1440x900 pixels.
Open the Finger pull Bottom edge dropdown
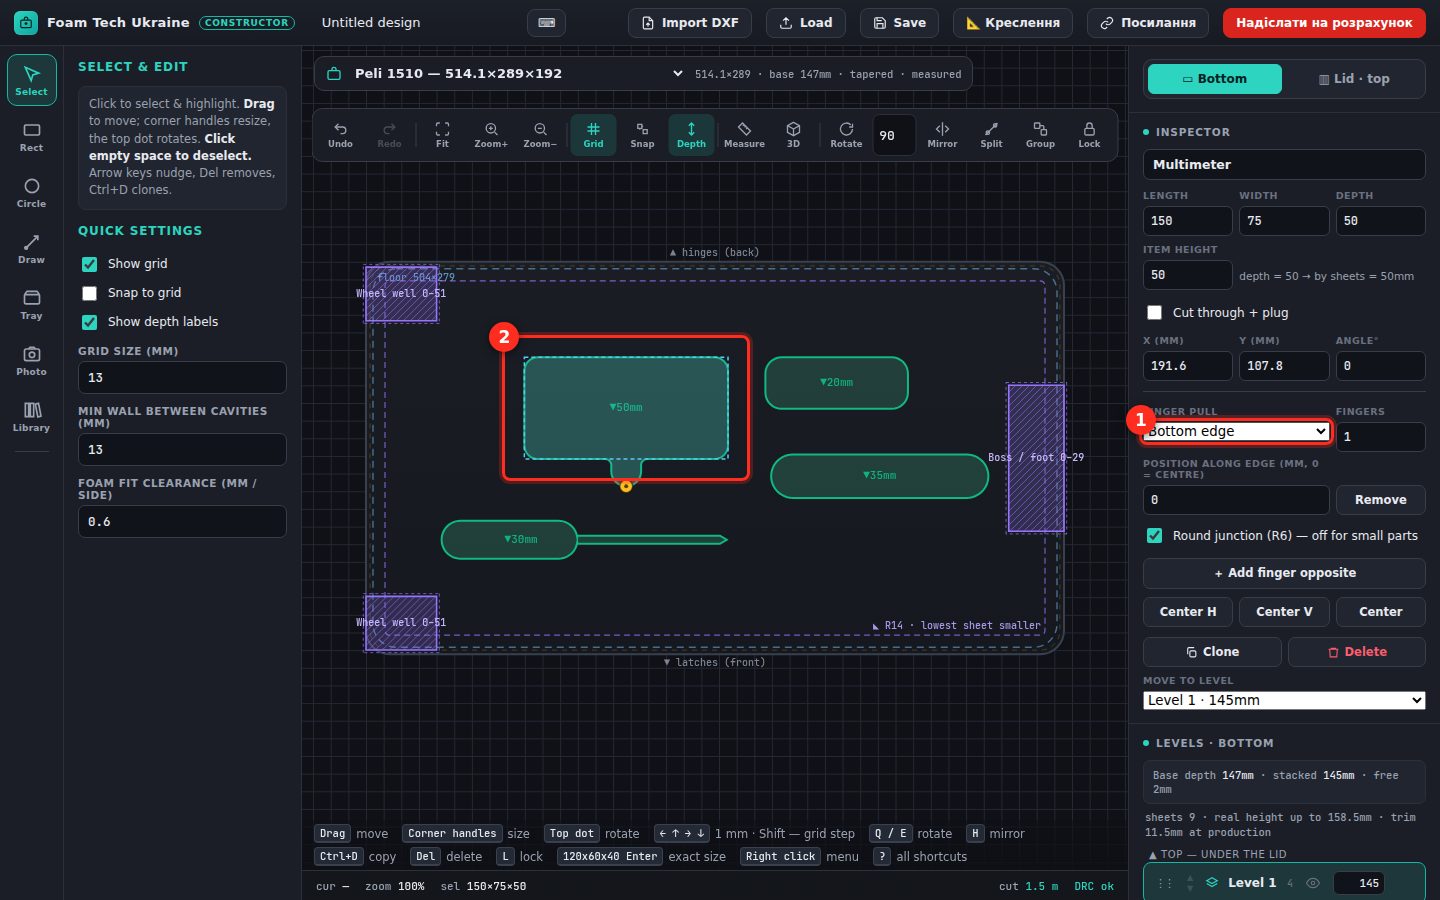[x=1237, y=431]
